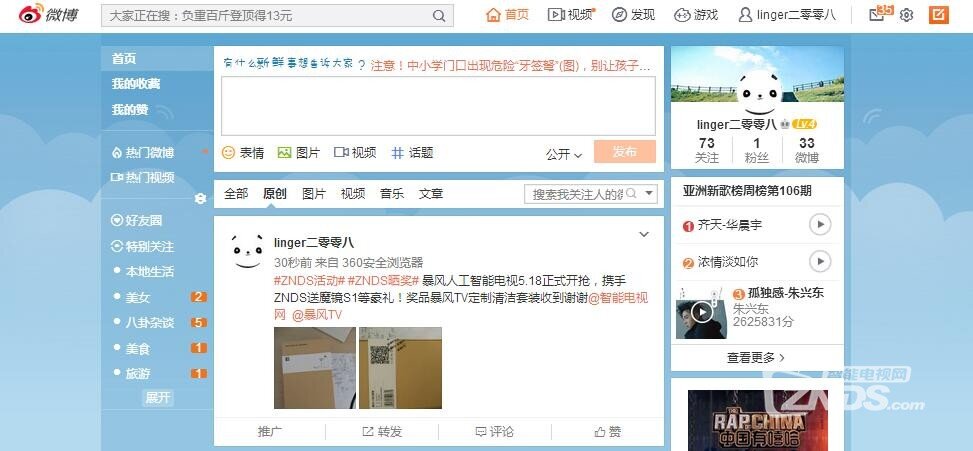973x451 pixels.
Task: Select the 文章 feed tab
Action: point(431,194)
